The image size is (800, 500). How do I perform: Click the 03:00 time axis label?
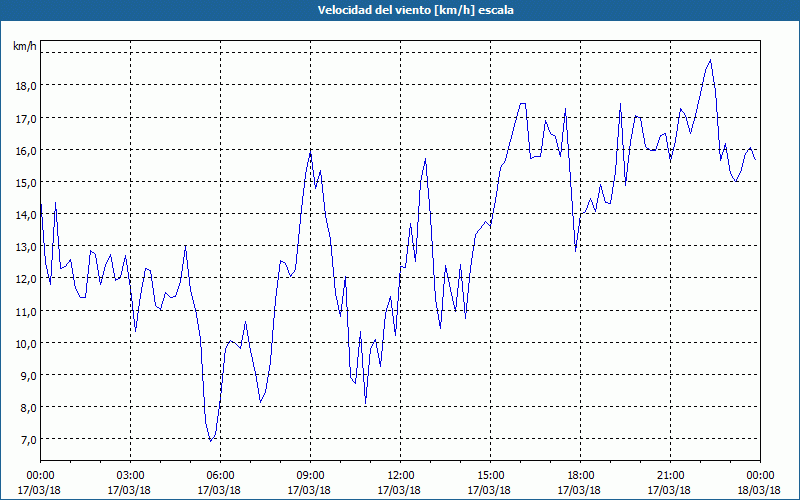point(130,476)
